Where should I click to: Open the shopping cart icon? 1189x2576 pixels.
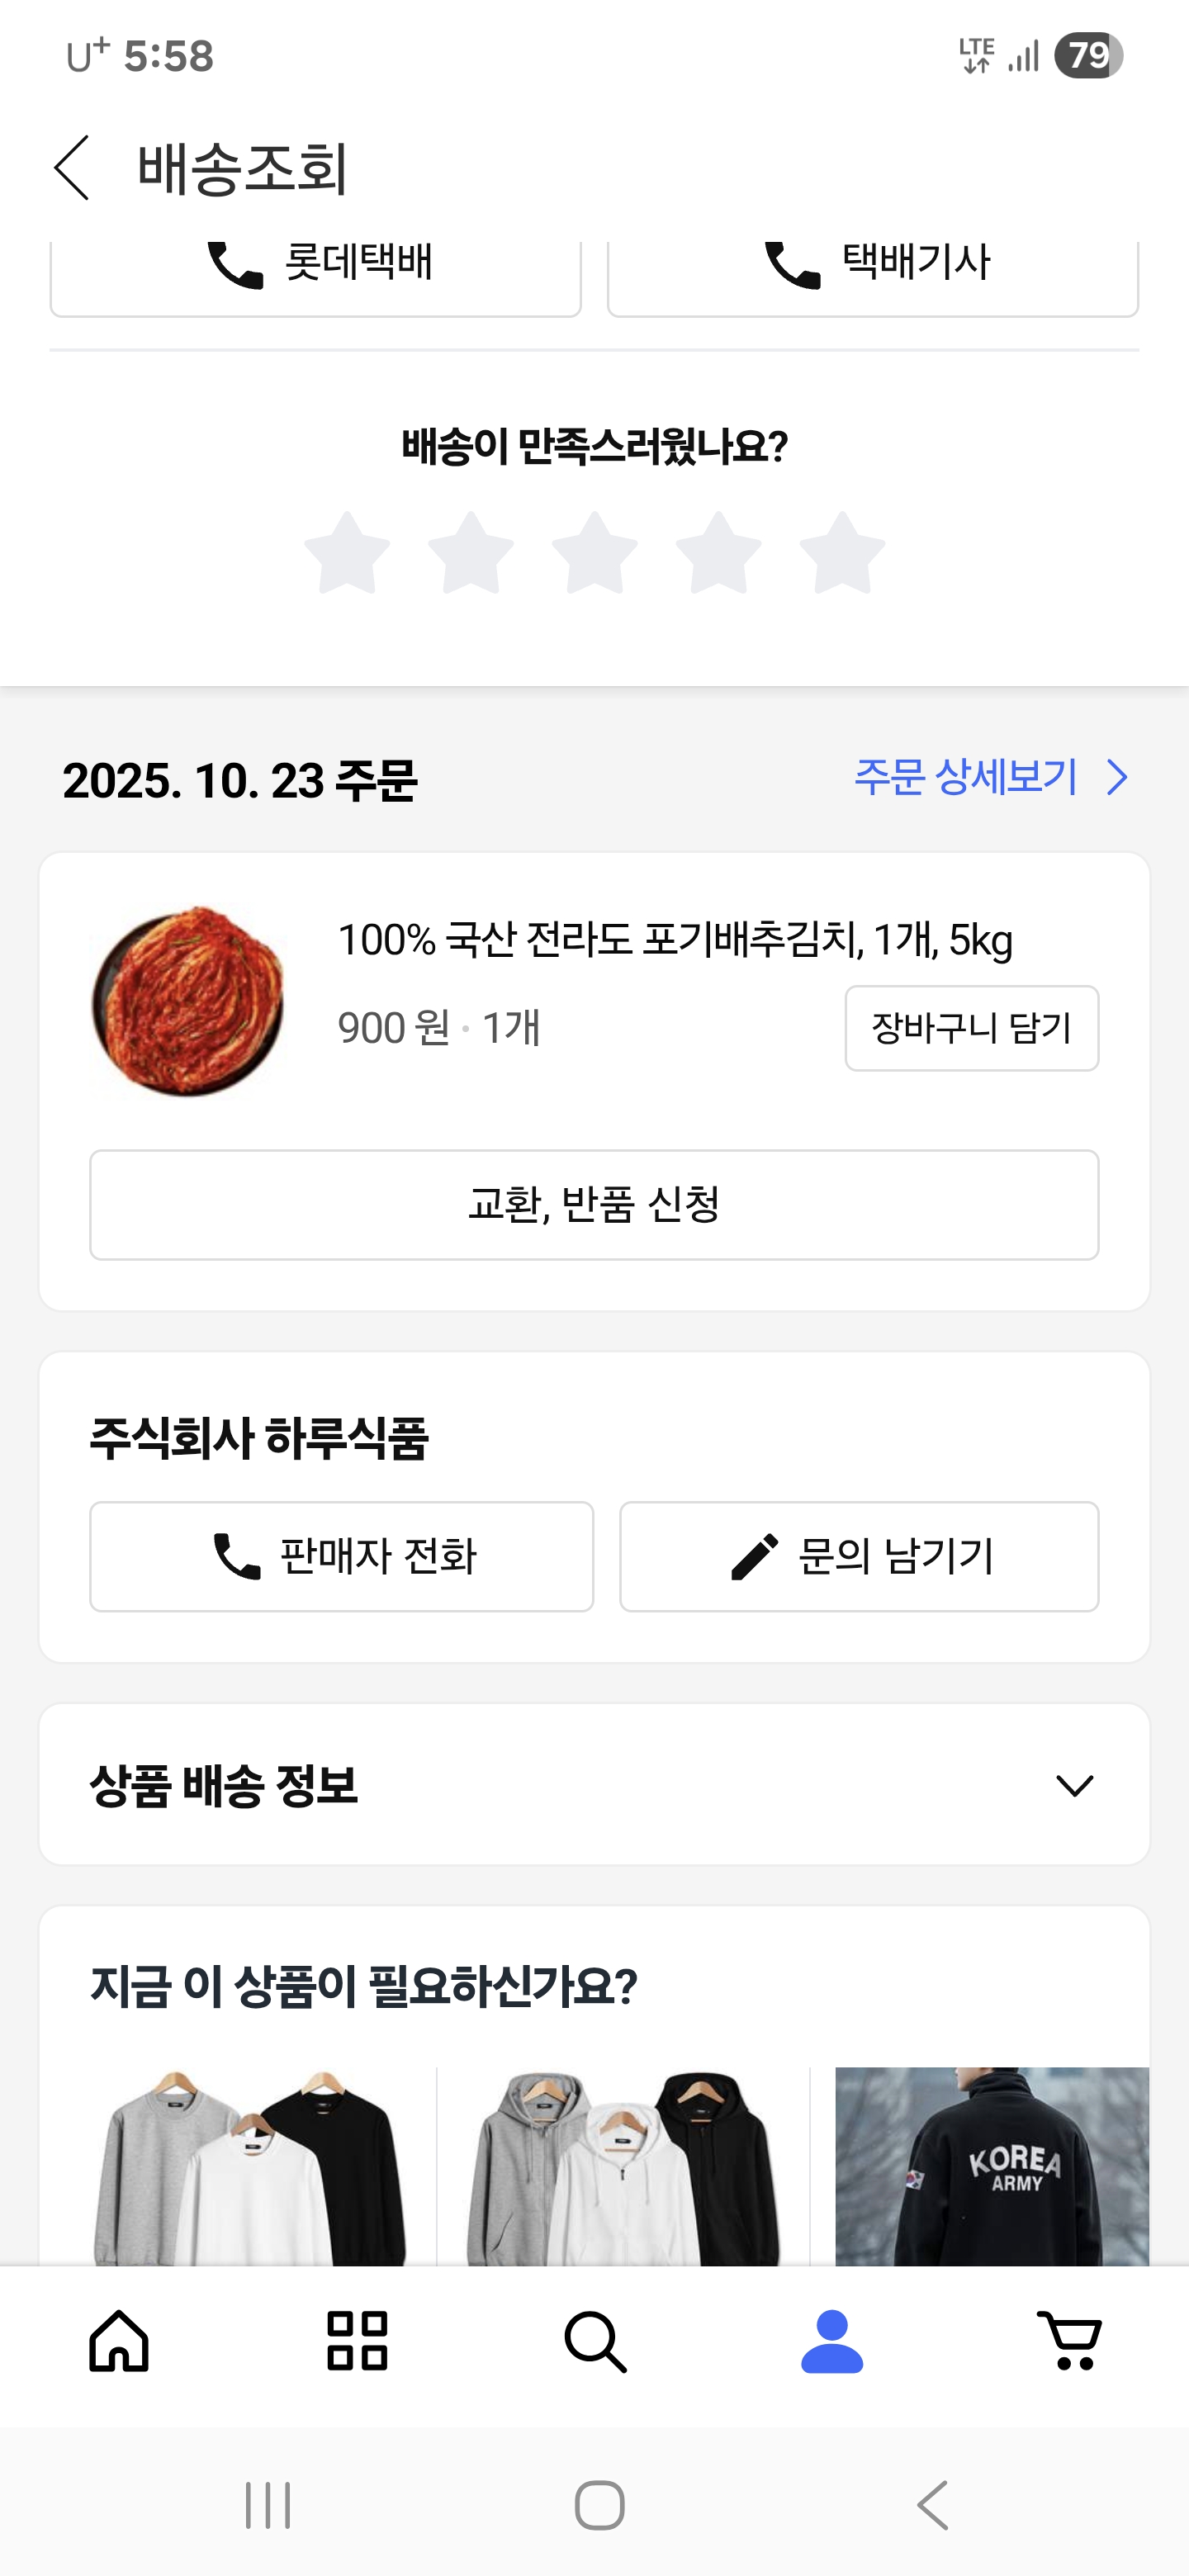tap(1069, 2340)
